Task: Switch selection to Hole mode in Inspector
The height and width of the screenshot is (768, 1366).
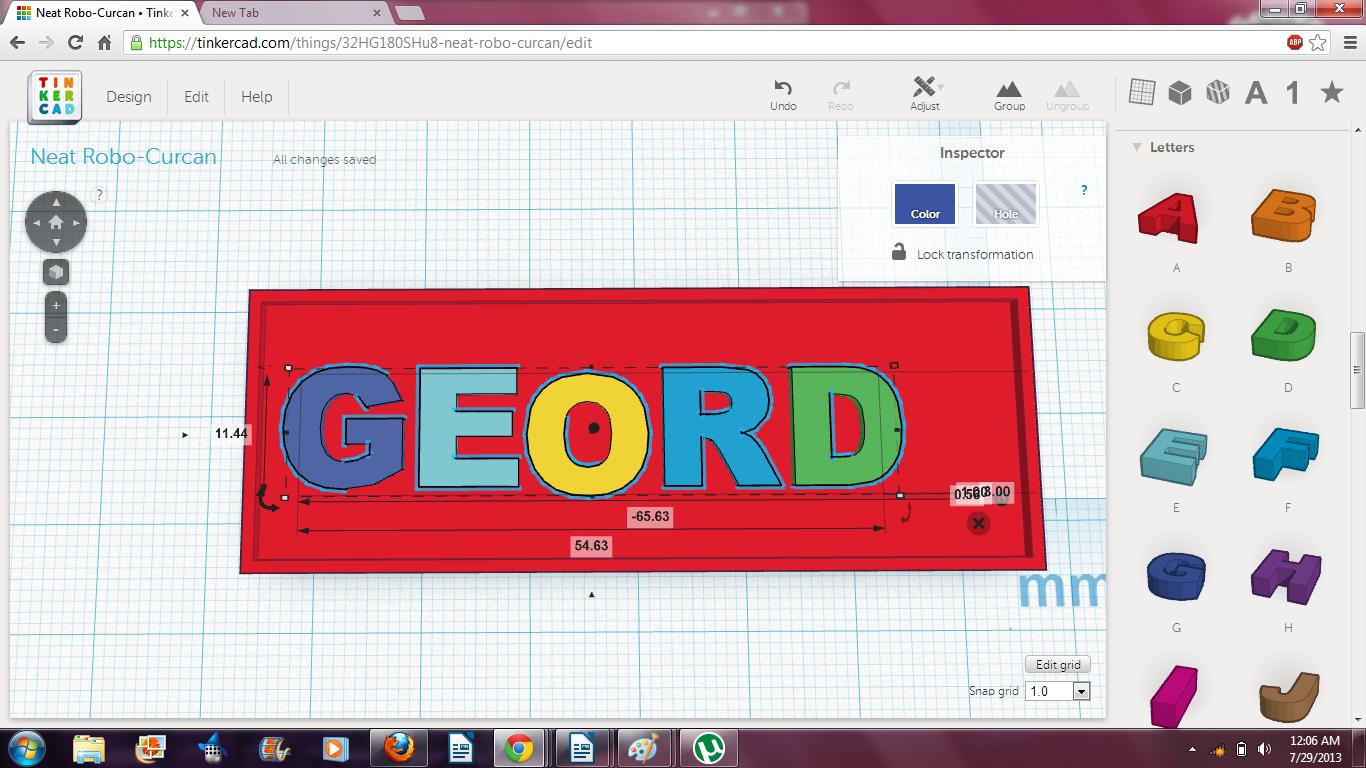Action: pyautogui.click(x=1005, y=204)
